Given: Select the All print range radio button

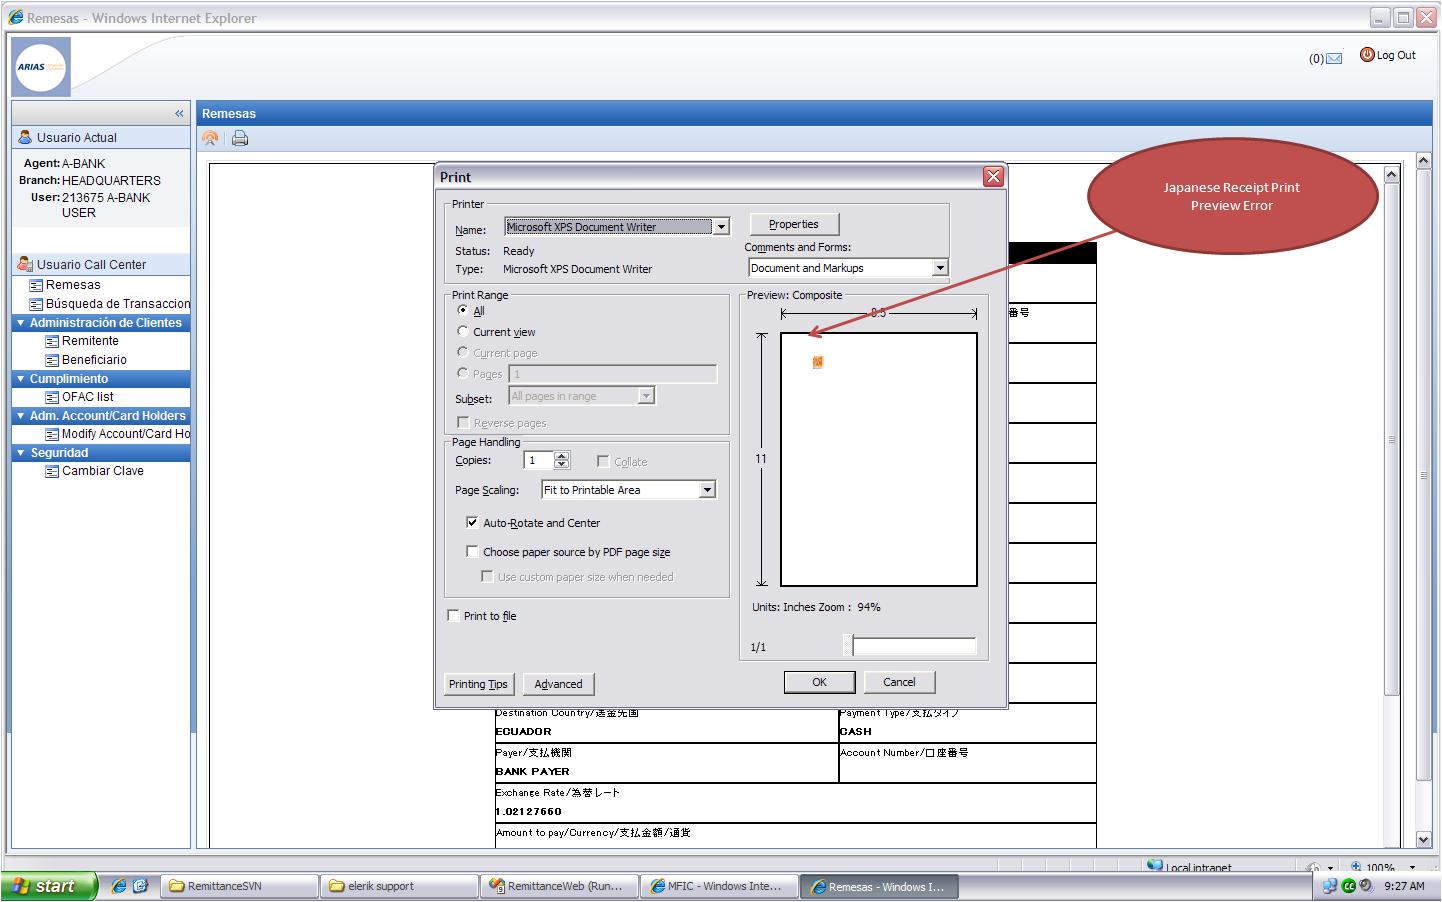Looking at the screenshot, I should tap(462, 310).
